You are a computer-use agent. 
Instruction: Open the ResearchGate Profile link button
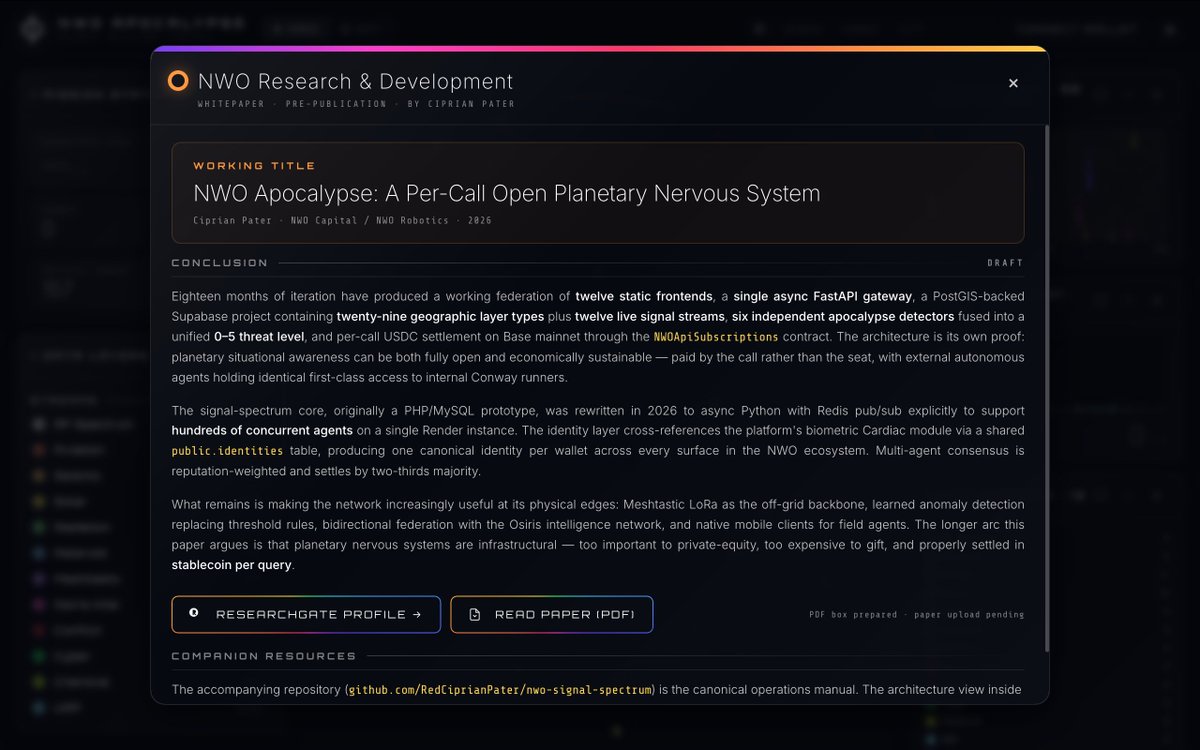point(306,615)
